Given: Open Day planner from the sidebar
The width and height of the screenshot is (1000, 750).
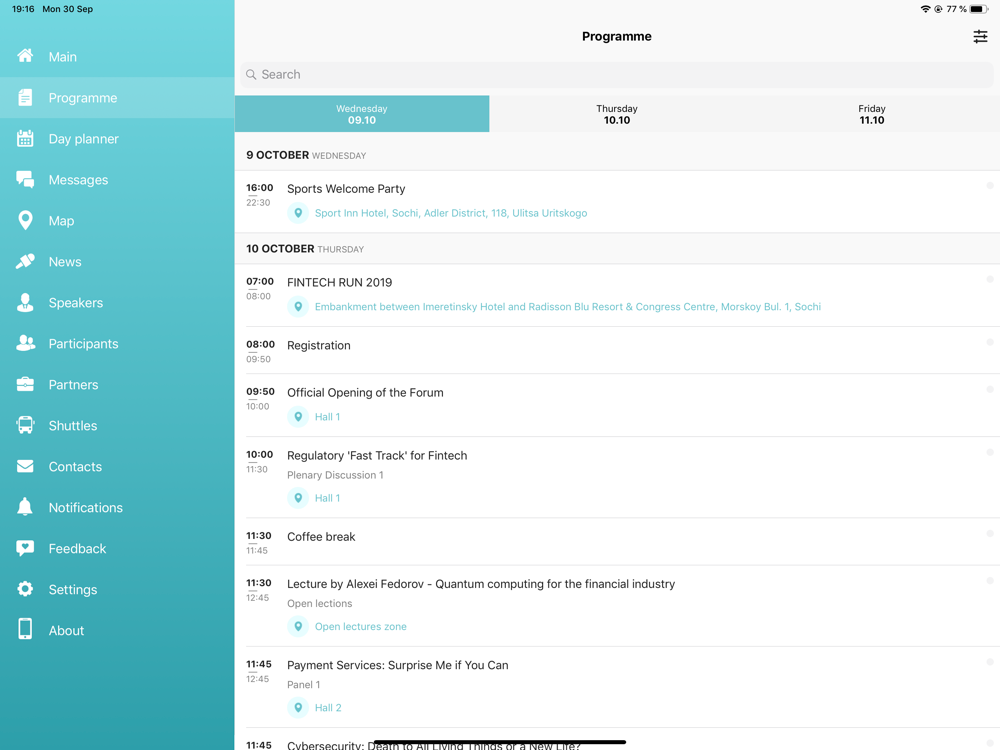Looking at the screenshot, I should [117, 138].
